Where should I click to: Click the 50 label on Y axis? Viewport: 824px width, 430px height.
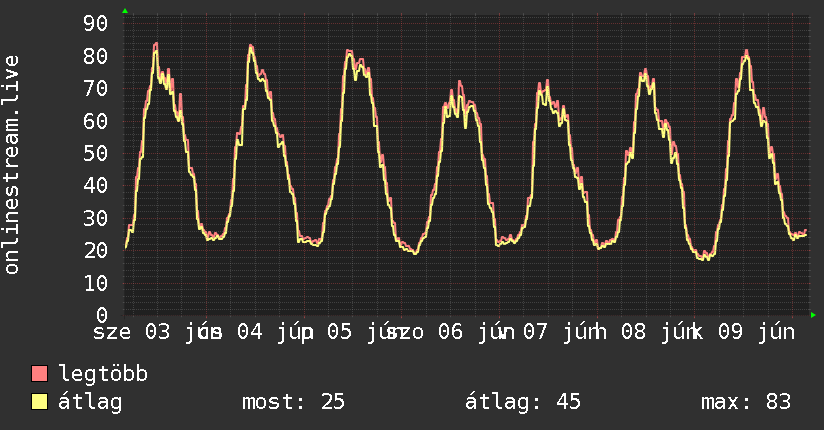click(96, 153)
